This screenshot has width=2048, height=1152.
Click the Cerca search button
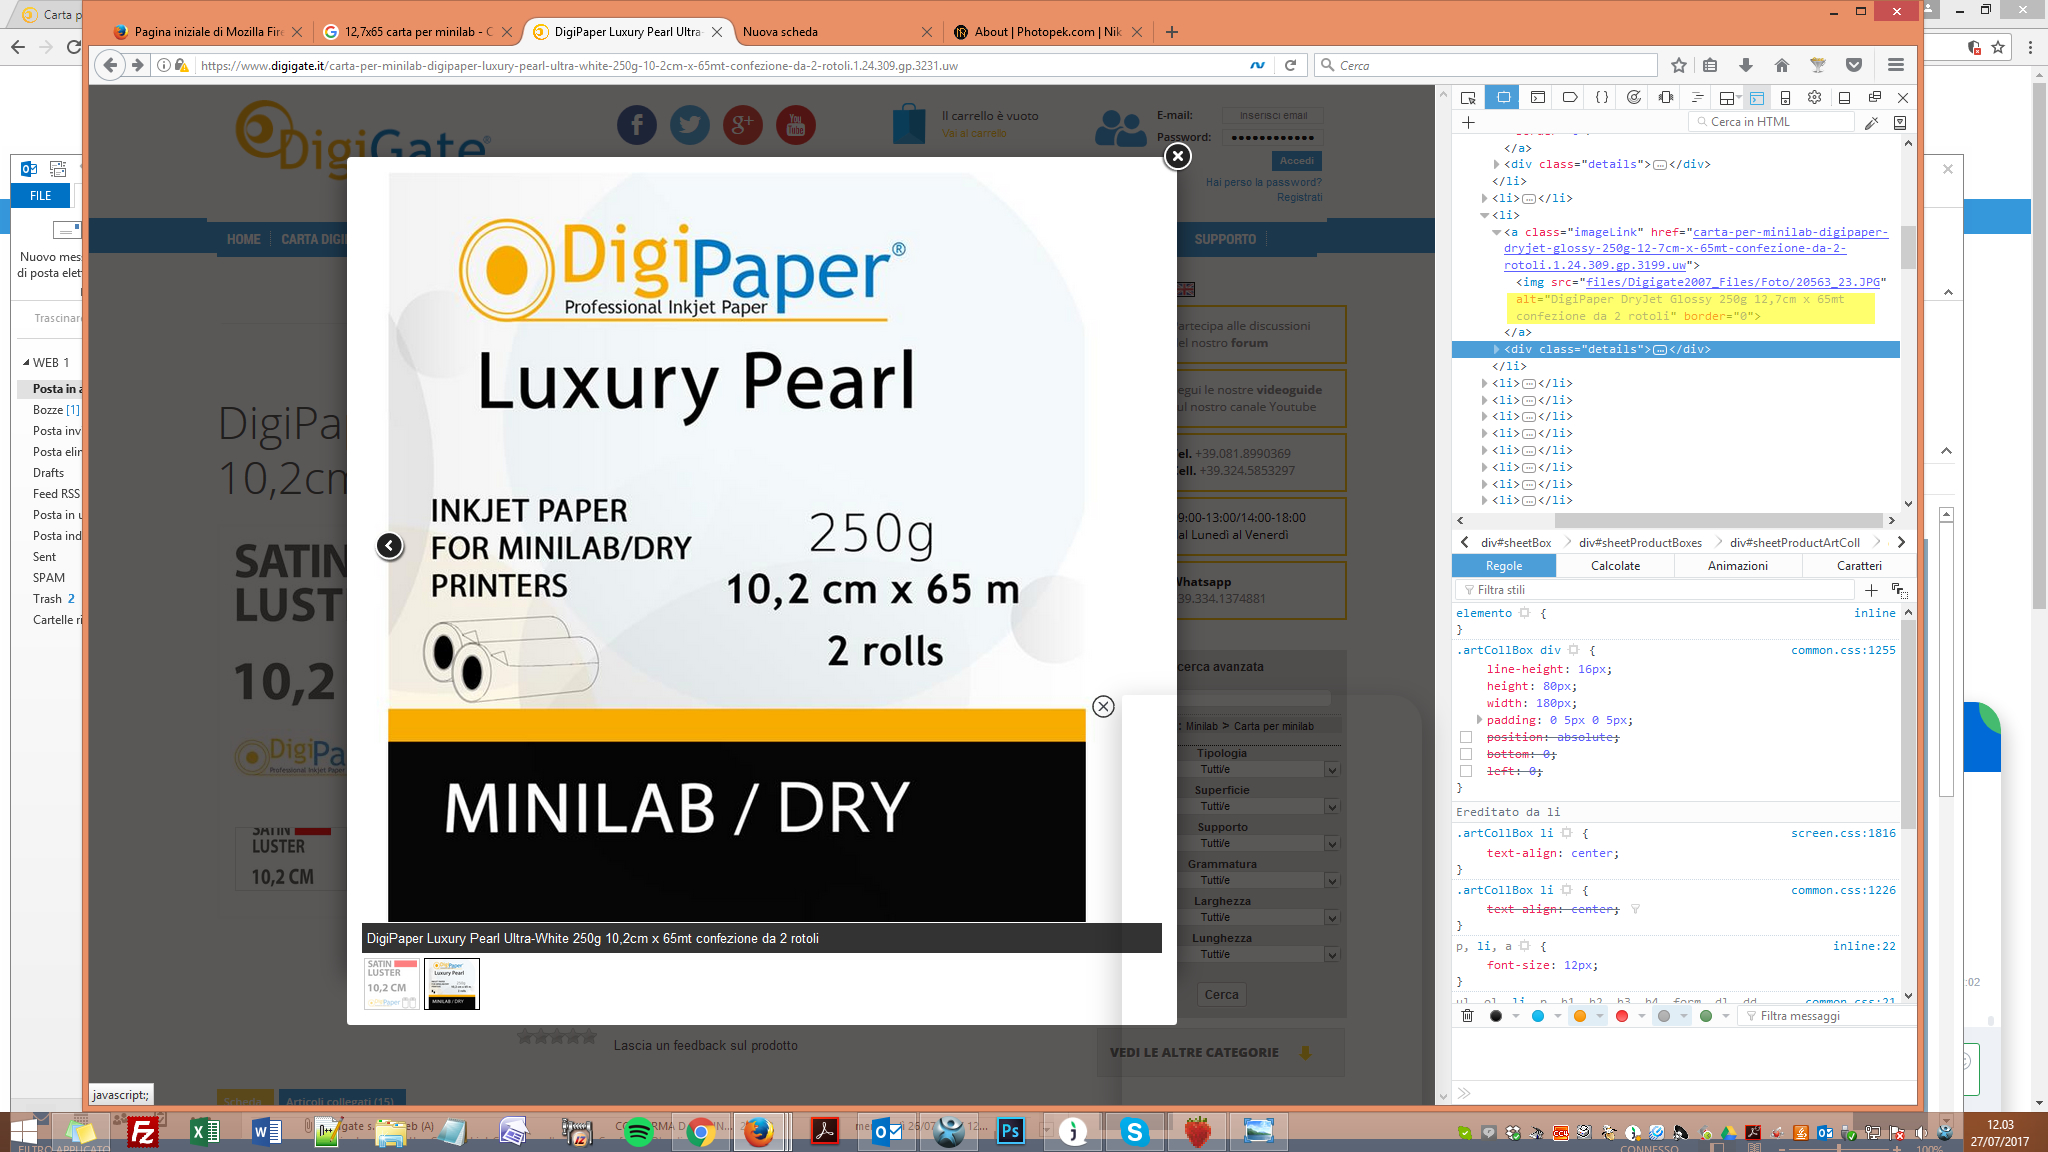[x=1221, y=994]
